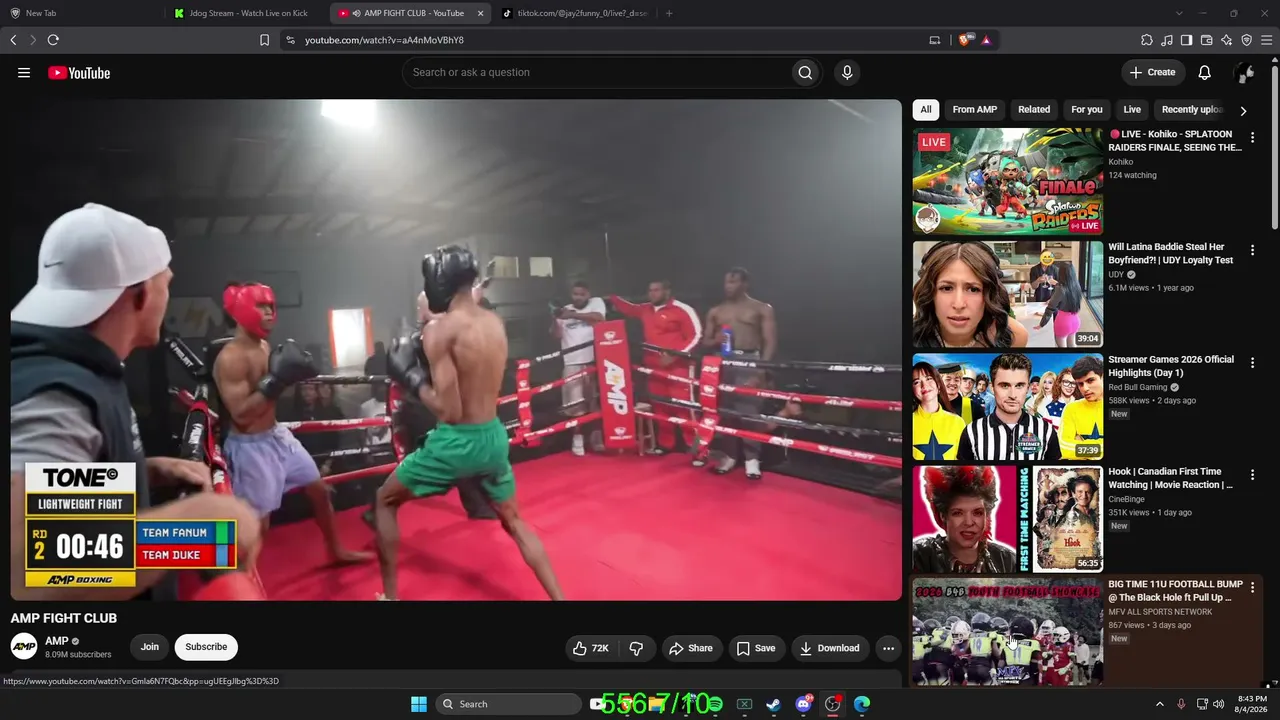Select the For you filter chip
Viewport: 1280px width, 720px height.
pyautogui.click(x=1087, y=110)
